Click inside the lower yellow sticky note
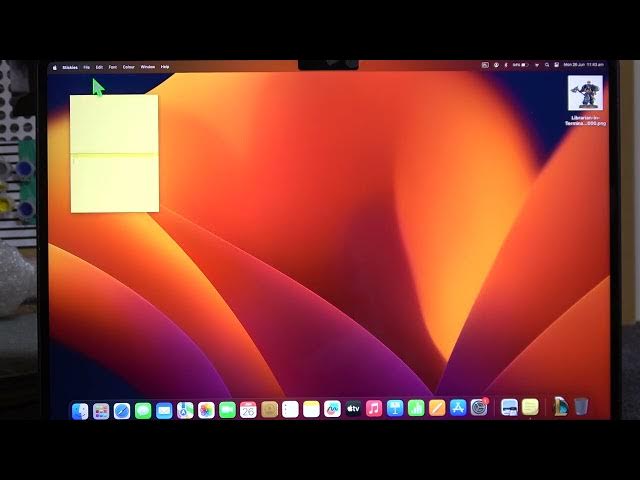Viewport: 640px width, 480px height. click(x=115, y=184)
